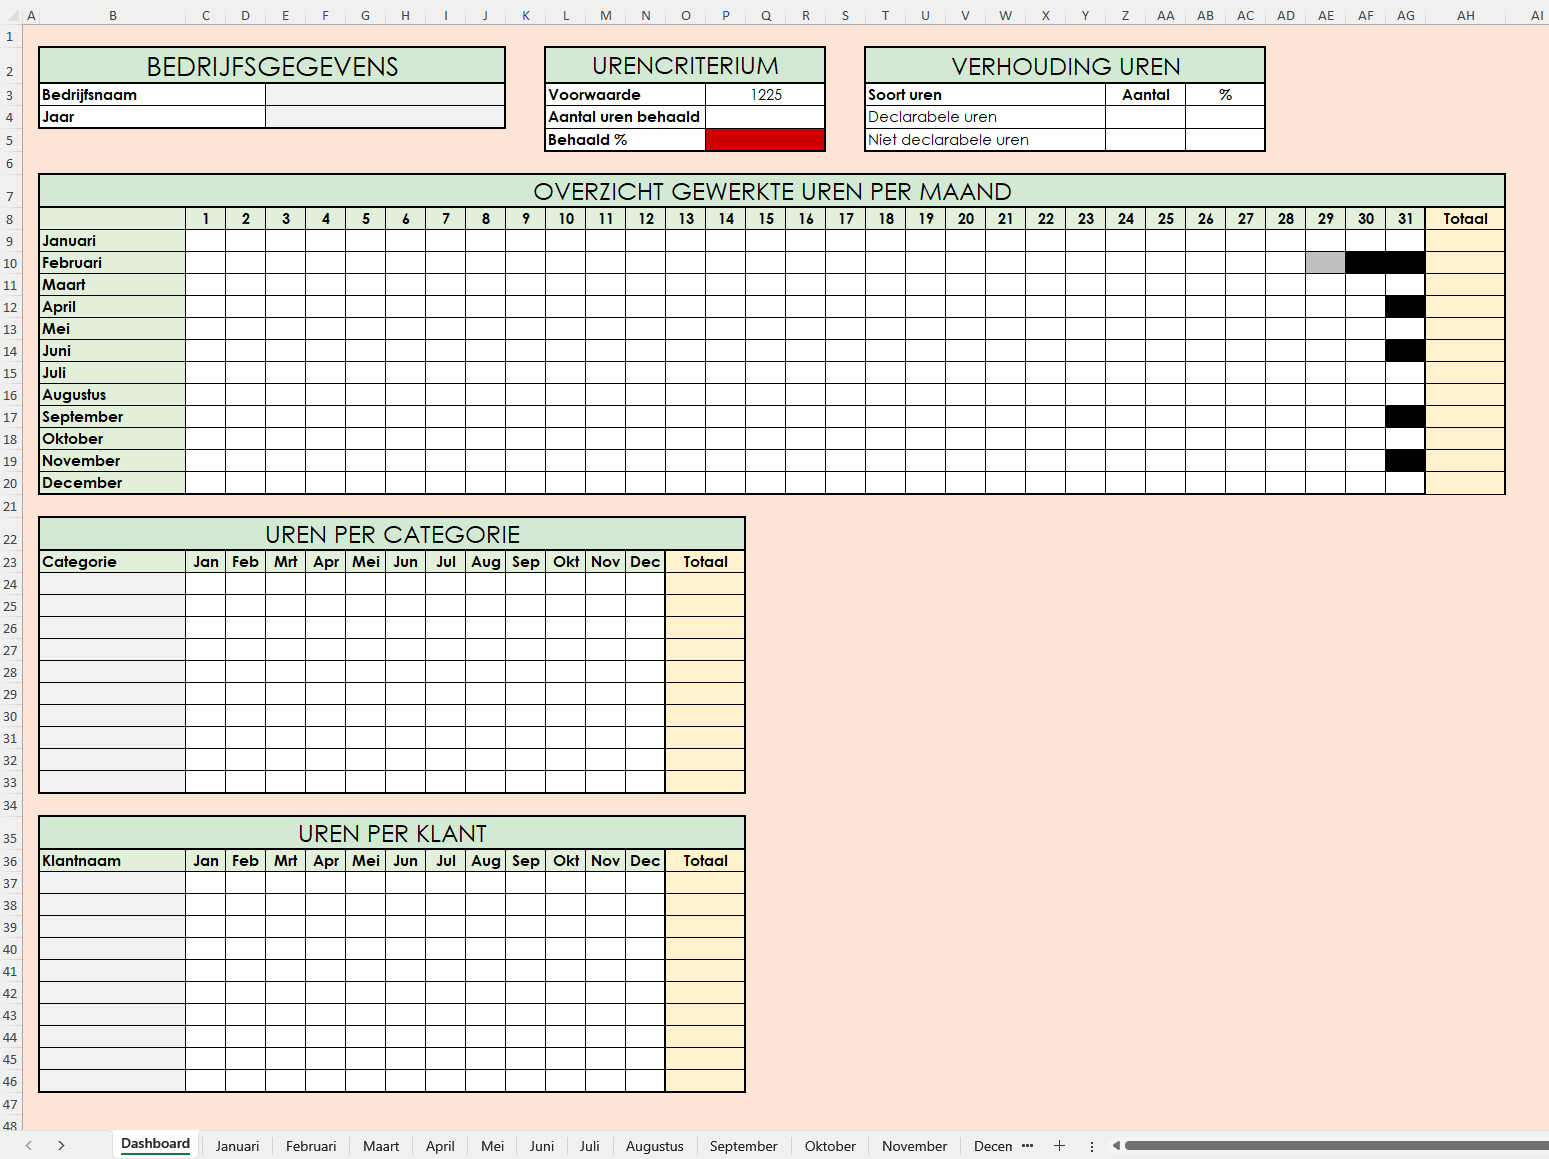Screen dimensions: 1549x1159
Task: Click the previous sheet navigation arrow
Action: tap(28, 1146)
